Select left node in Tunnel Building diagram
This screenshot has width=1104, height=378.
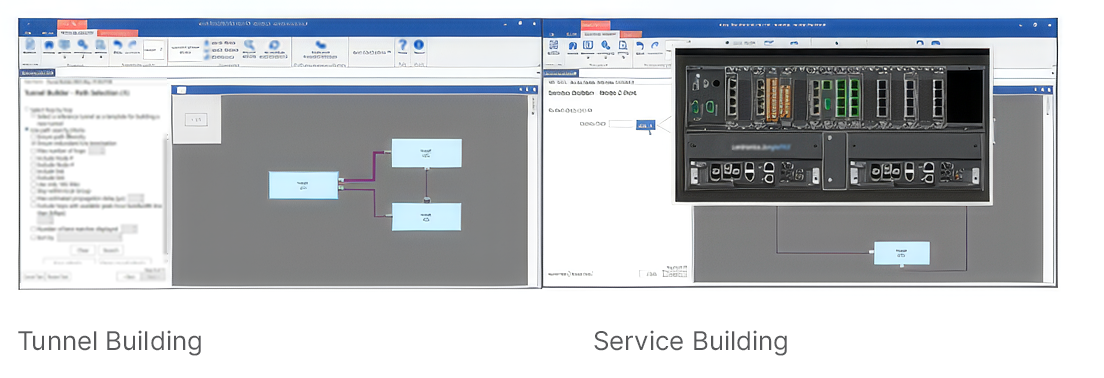(x=303, y=185)
